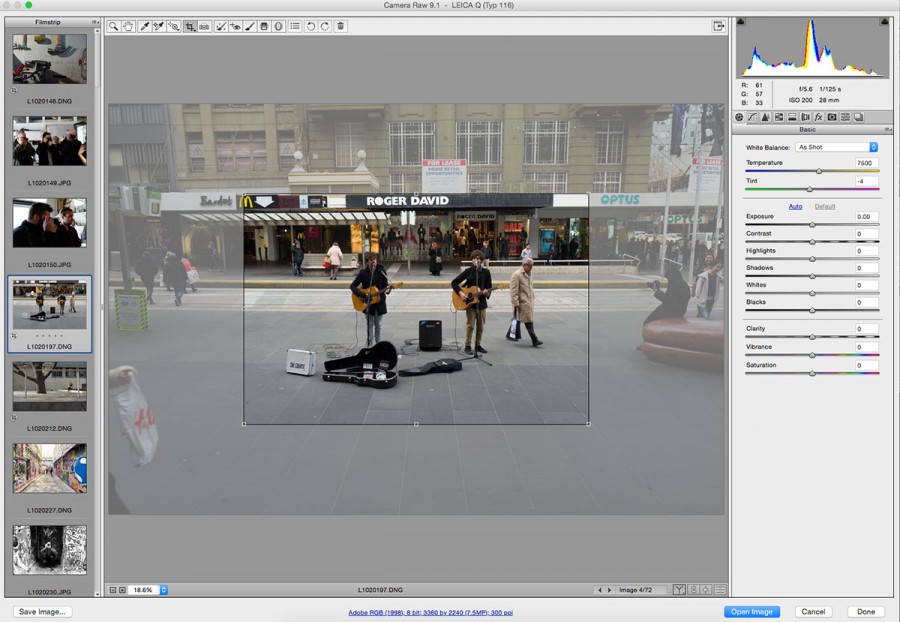This screenshot has height=622, width=900.
Task: Open the Camera Raw preferences dialog
Action: click(295, 26)
